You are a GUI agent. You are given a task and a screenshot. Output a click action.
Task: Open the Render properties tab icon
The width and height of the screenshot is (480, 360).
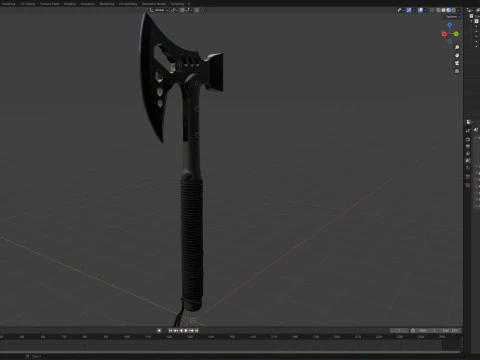coord(468,139)
